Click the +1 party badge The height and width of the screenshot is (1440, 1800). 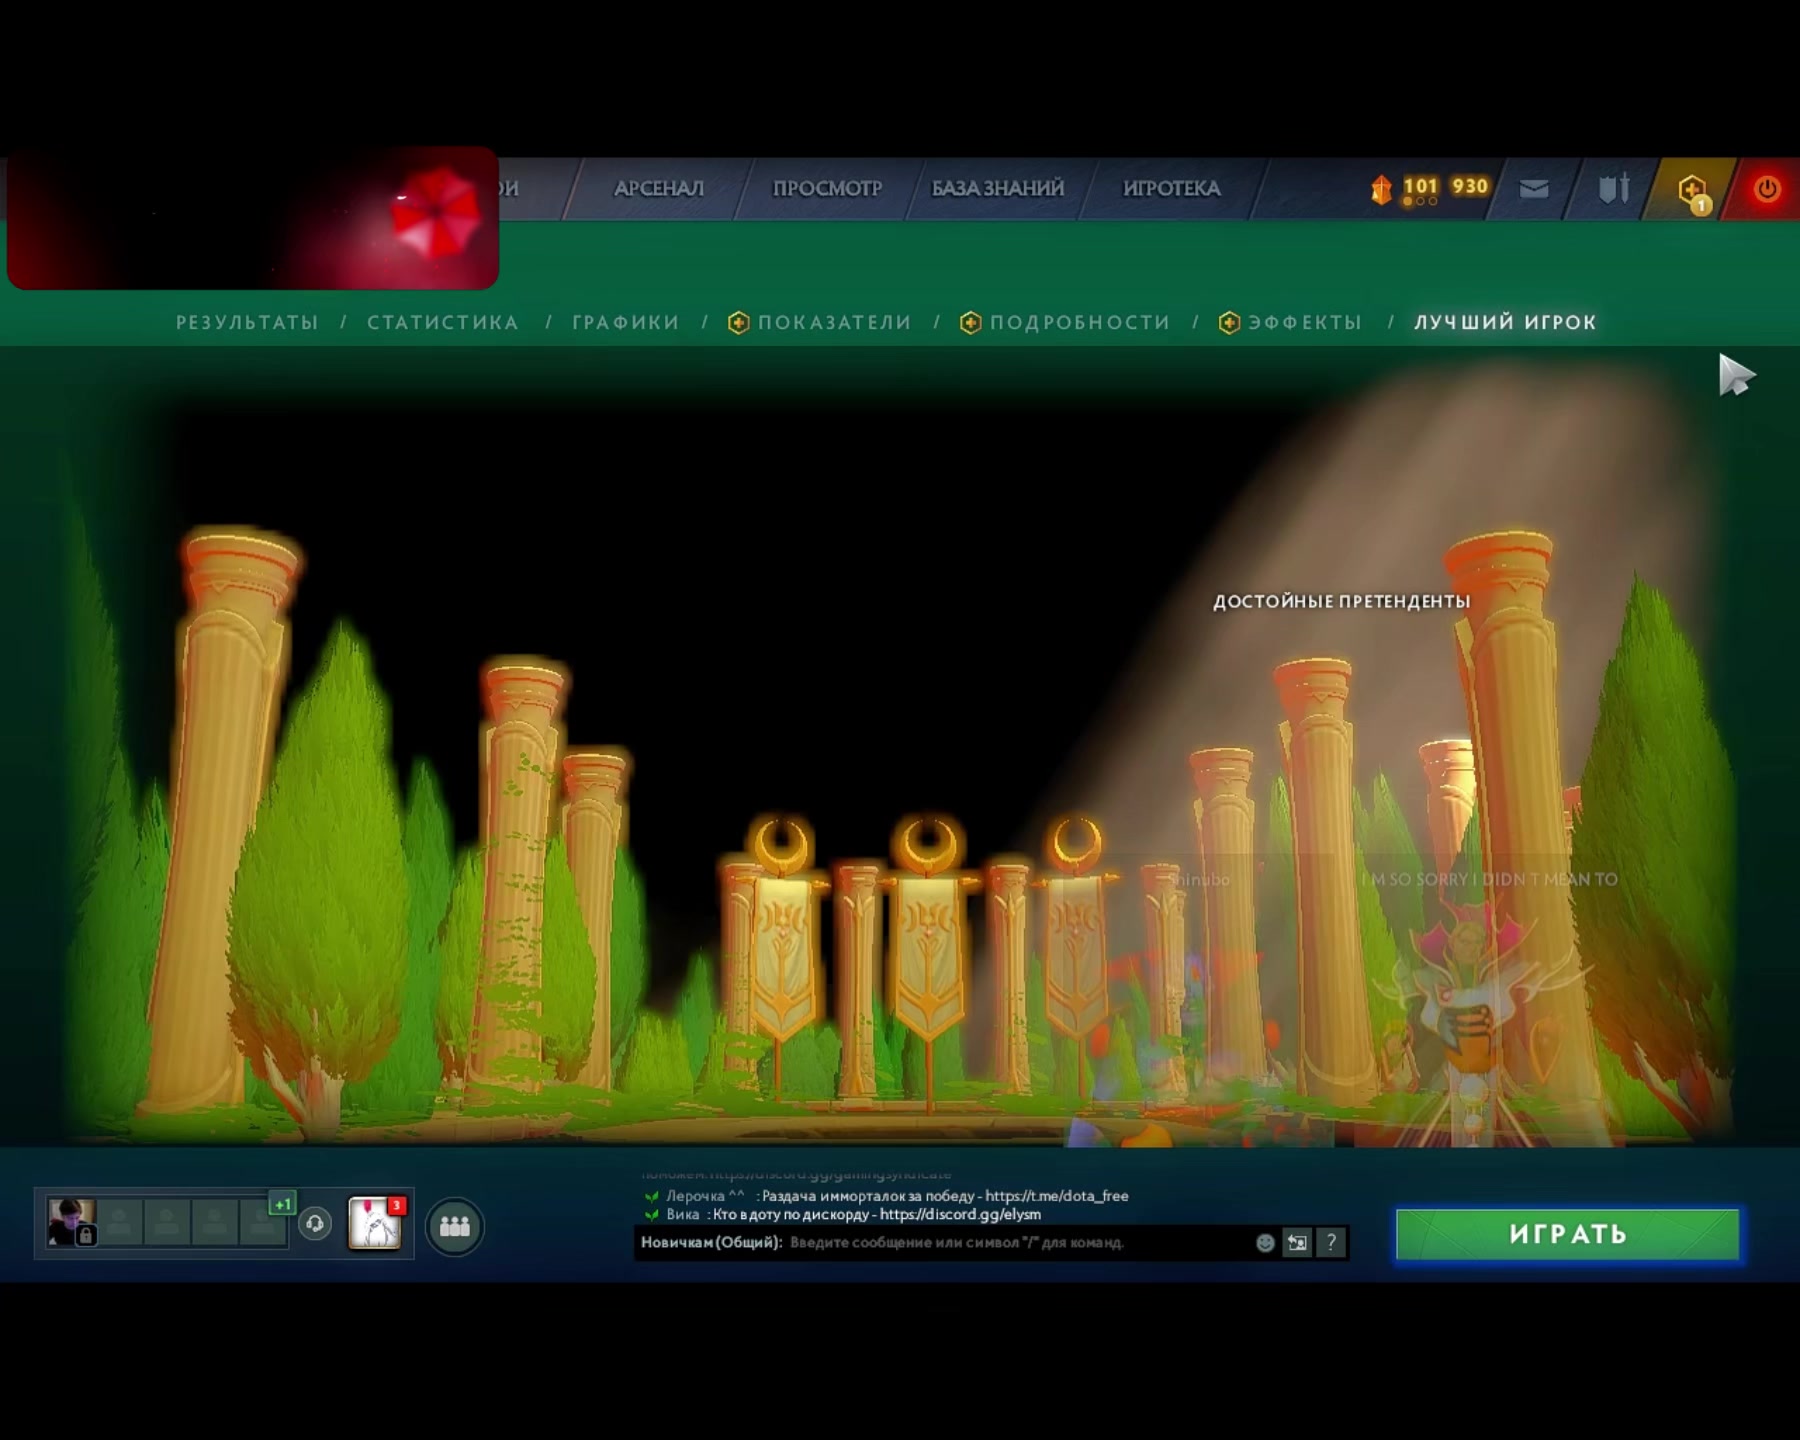pos(282,1204)
